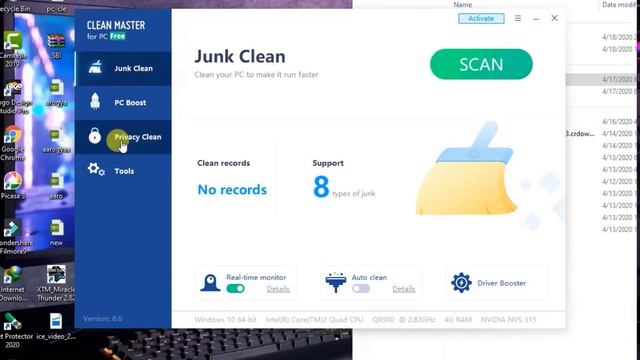Turn off the Real-time monitor switch
The width and height of the screenshot is (640, 360).
pyautogui.click(x=236, y=289)
